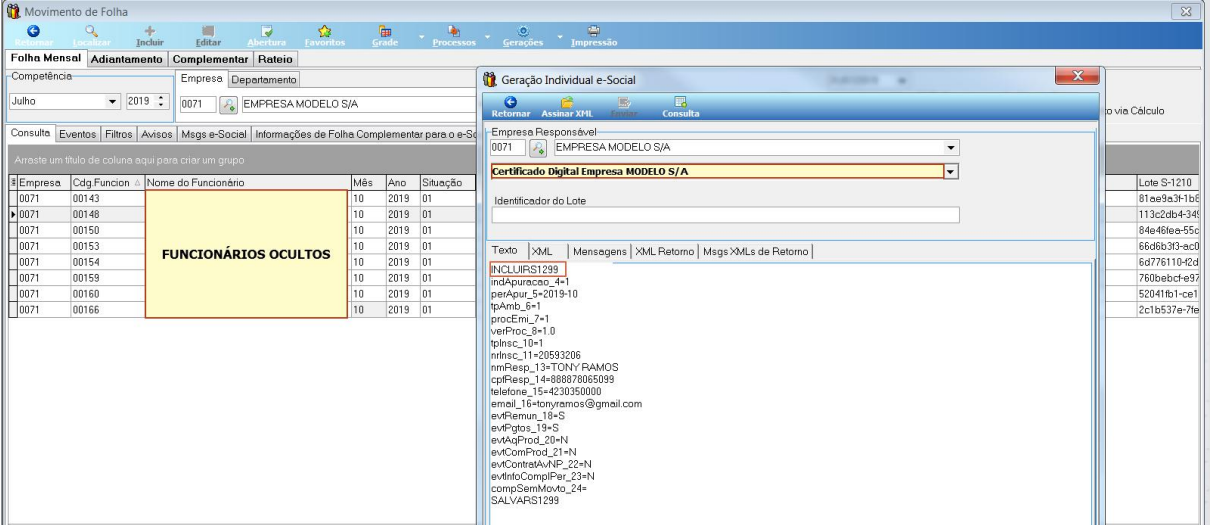This screenshot has height=525, width=1210.
Task: Click Retornar in Geração Individual e-Social dialog
Action: click(x=510, y=107)
